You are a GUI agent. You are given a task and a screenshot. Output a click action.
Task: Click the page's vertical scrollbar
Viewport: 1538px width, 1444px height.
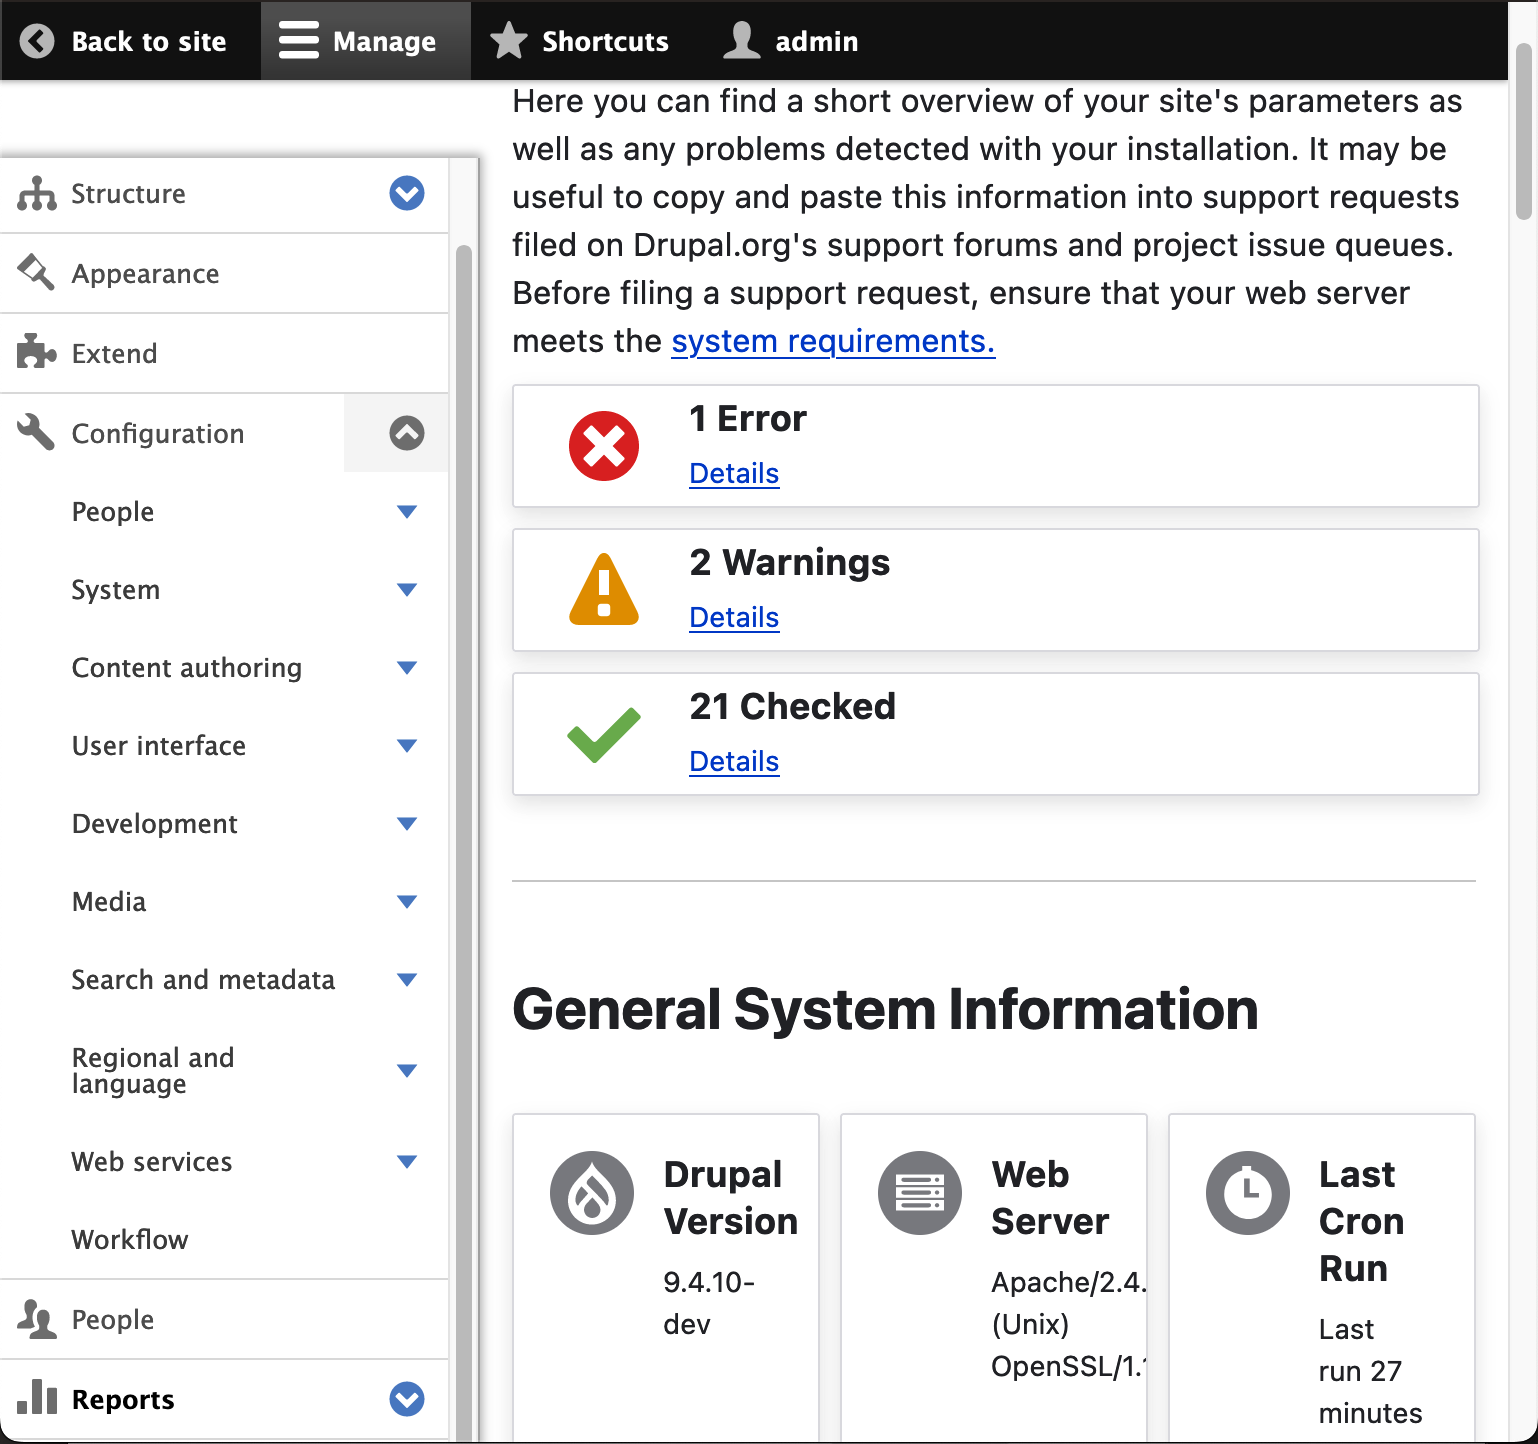tap(1523, 130)
